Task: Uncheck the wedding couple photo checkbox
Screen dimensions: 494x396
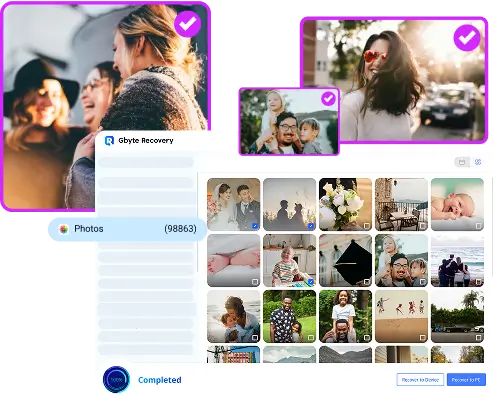Action: tap(255, 226)
